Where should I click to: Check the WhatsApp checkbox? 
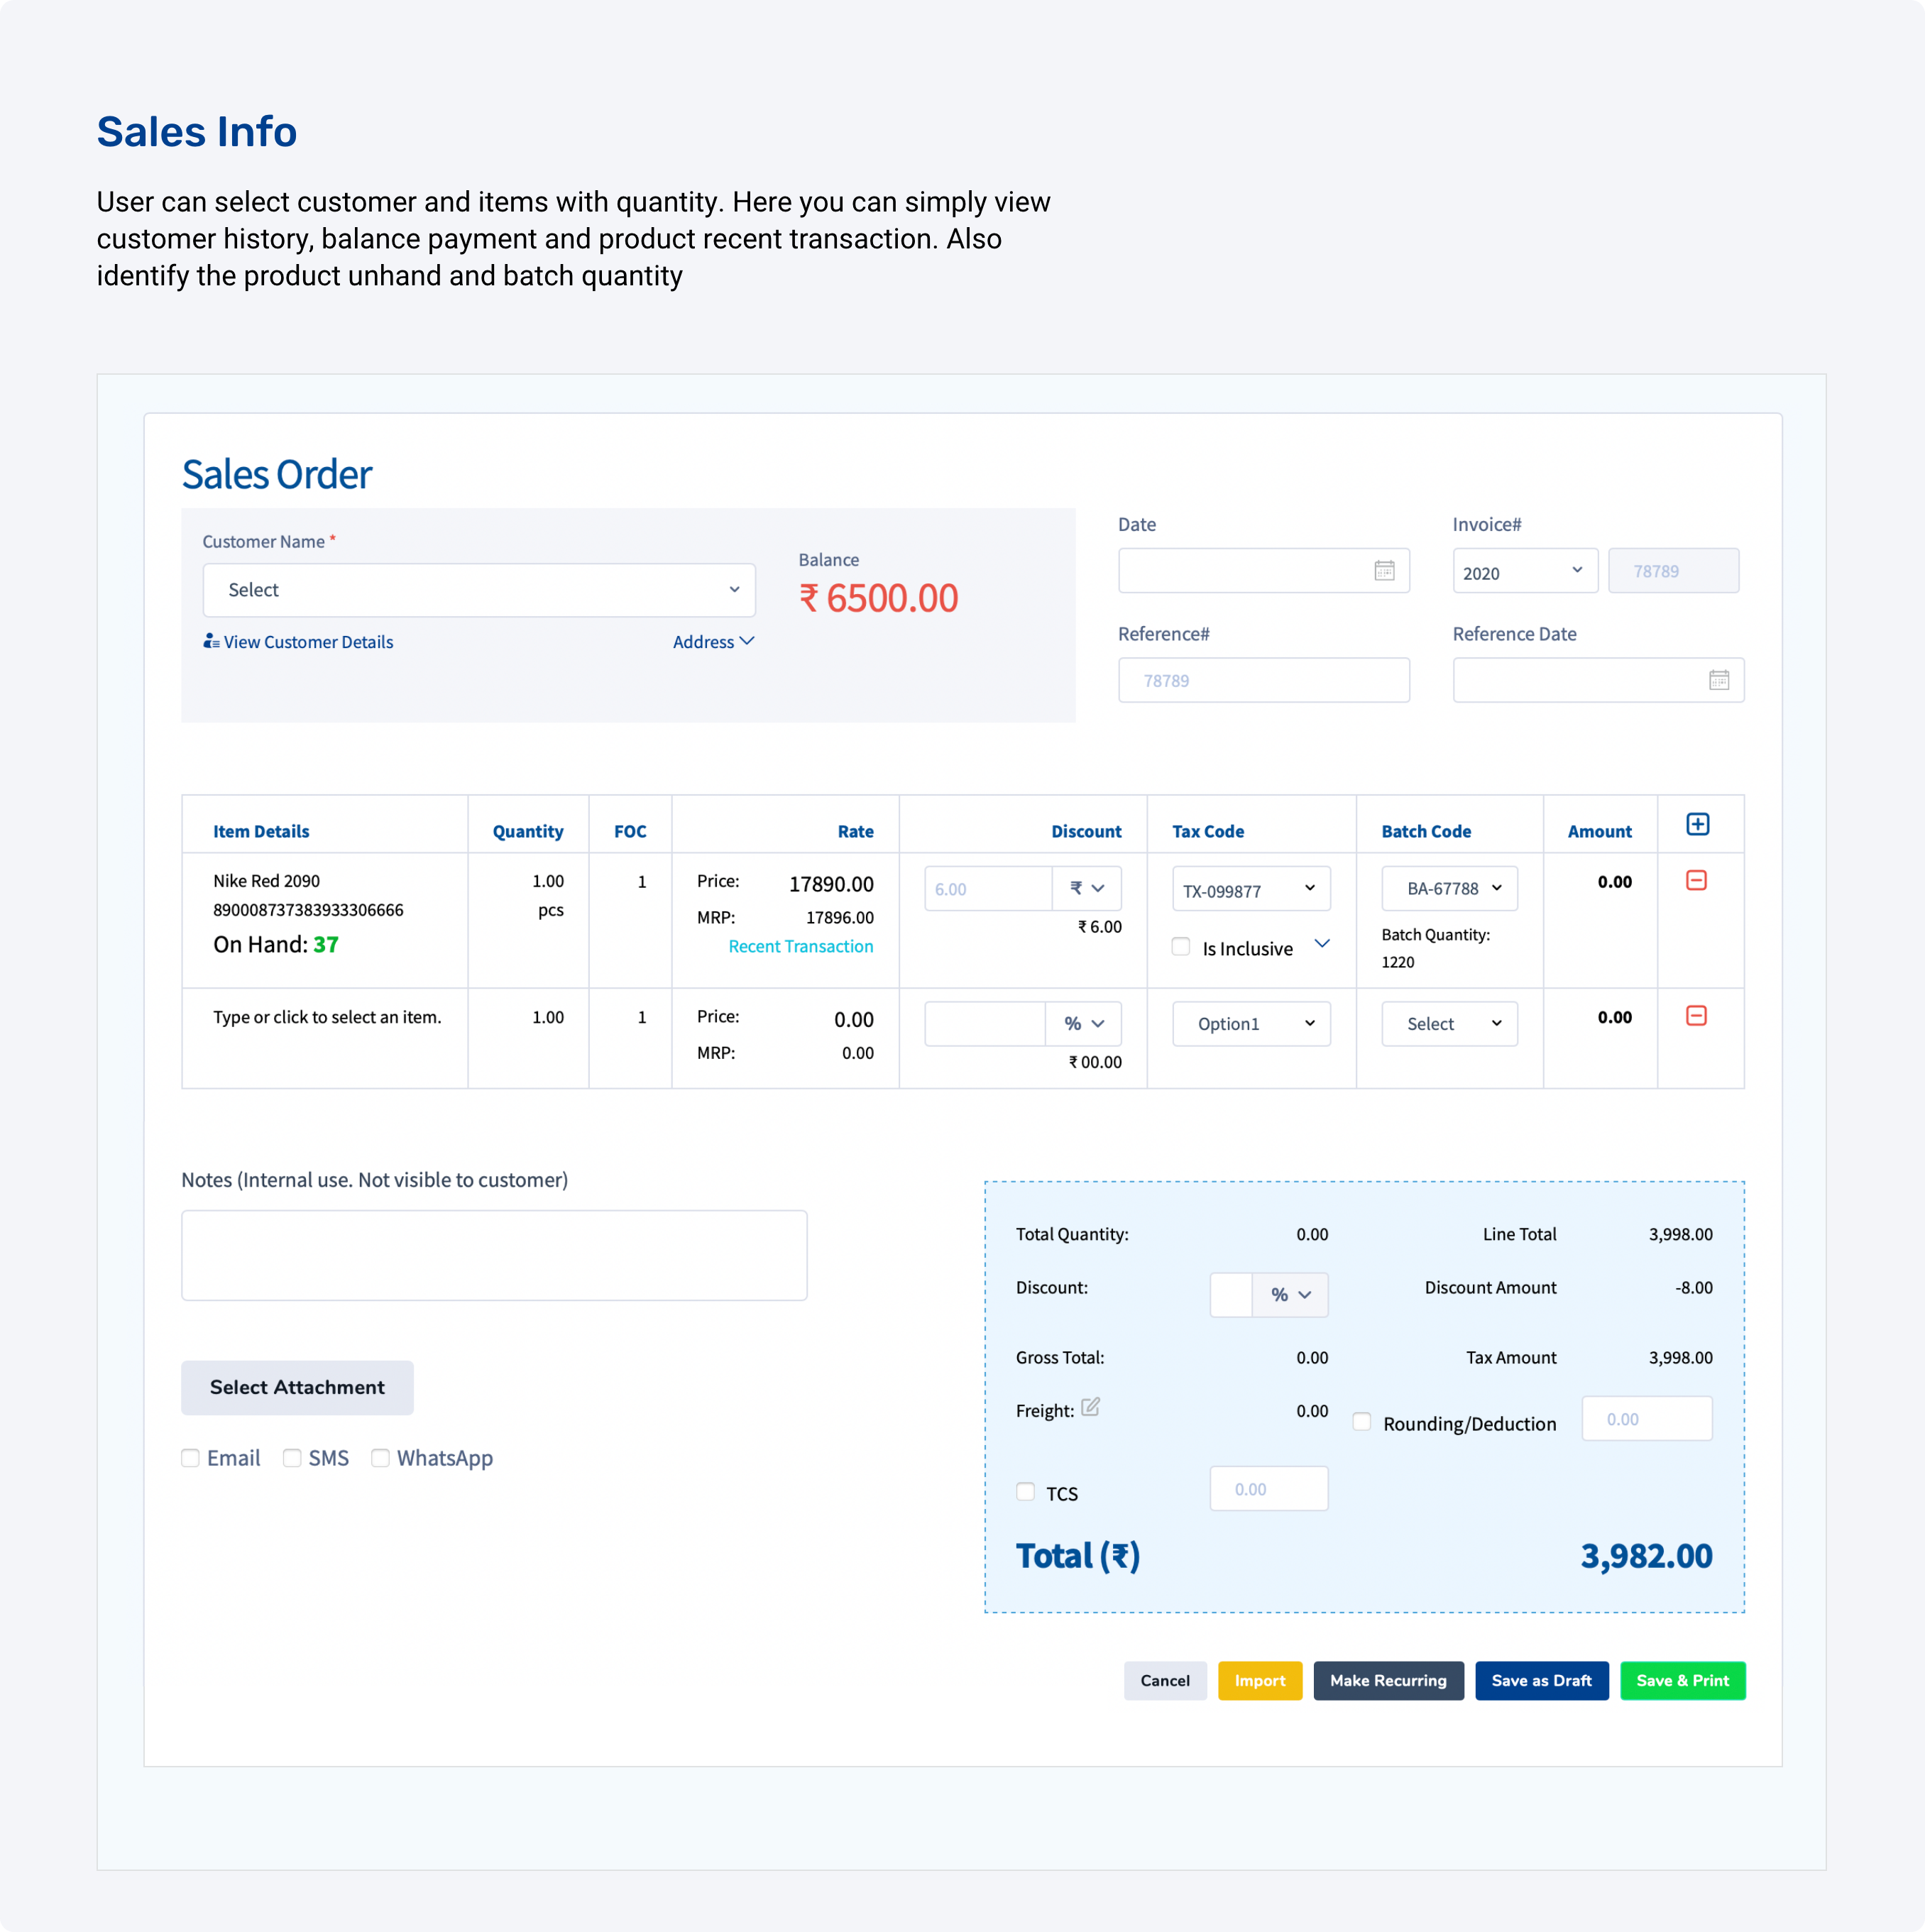(x=380, y=1458)
